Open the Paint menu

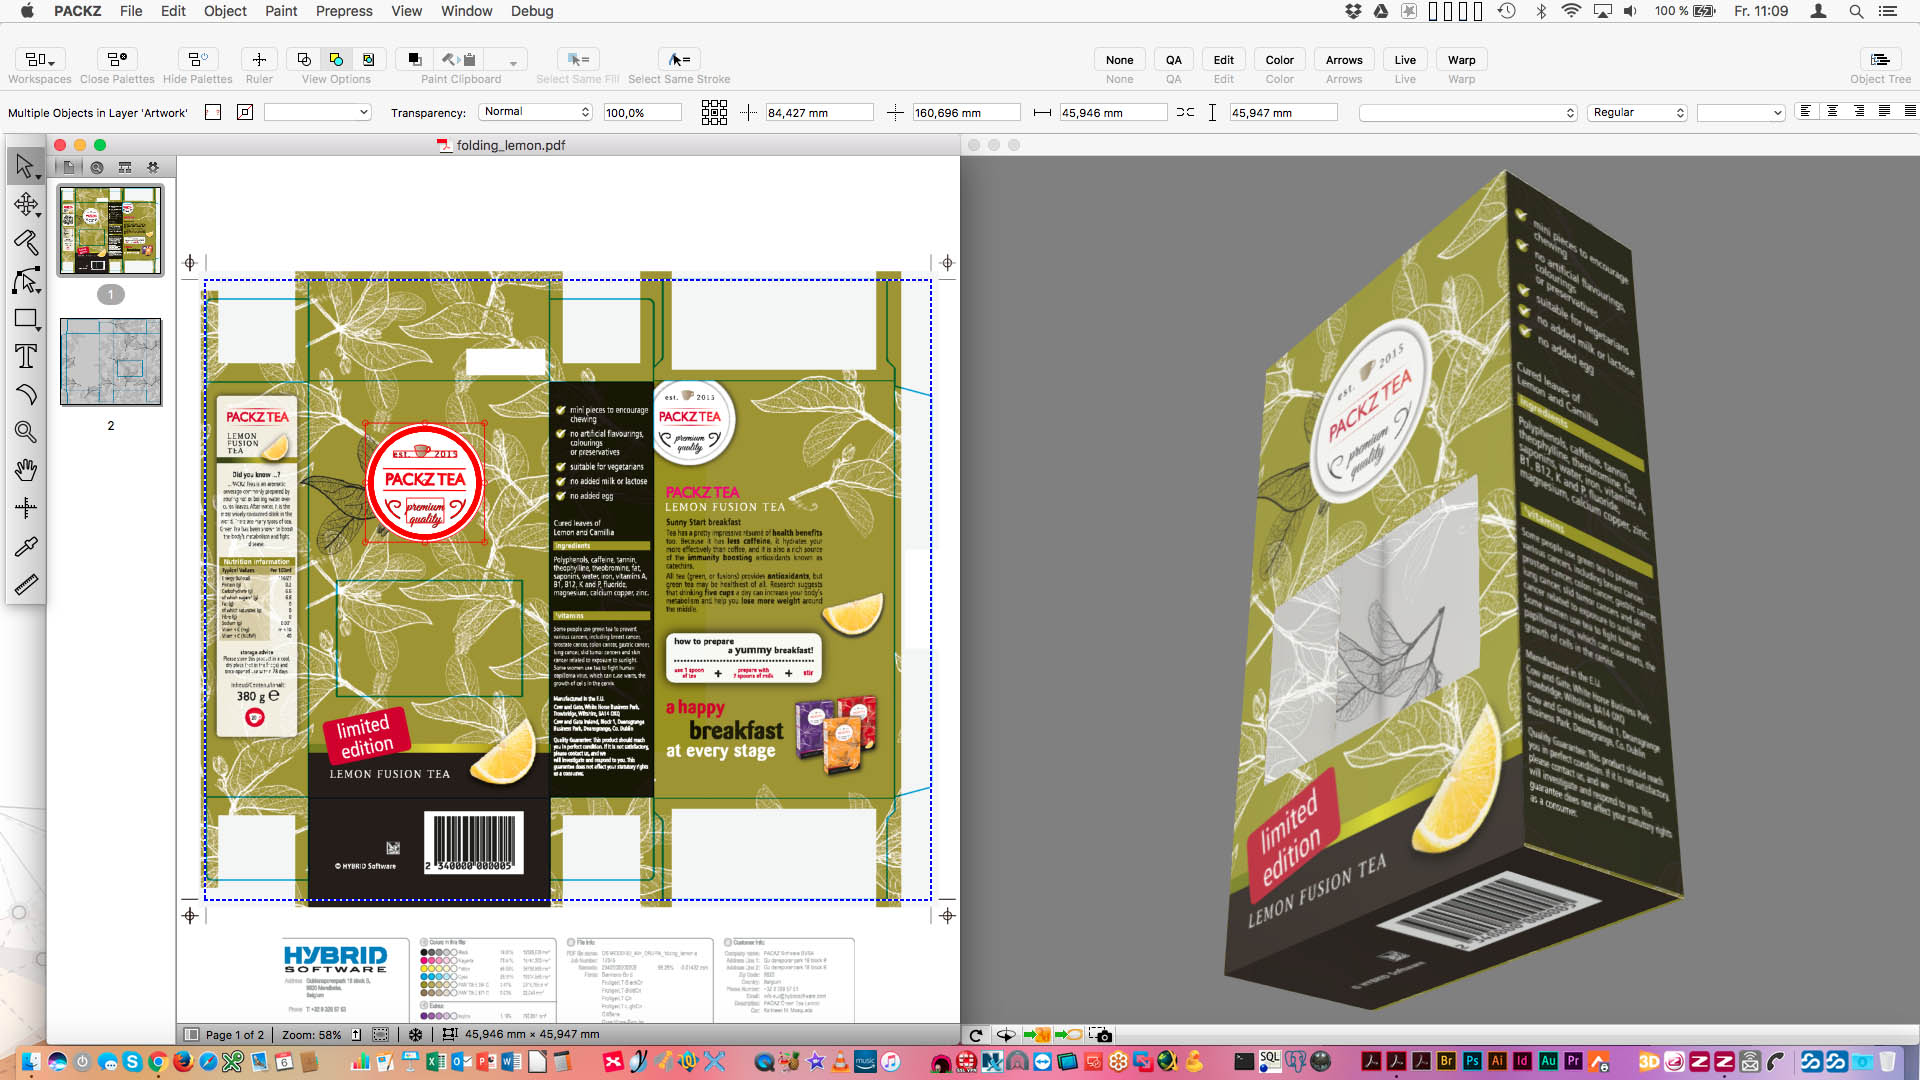click(x=281, y=11)
